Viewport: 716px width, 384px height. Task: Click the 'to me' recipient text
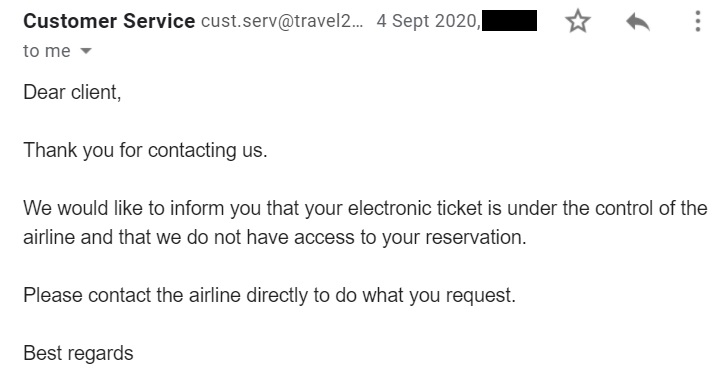[47, 51]
